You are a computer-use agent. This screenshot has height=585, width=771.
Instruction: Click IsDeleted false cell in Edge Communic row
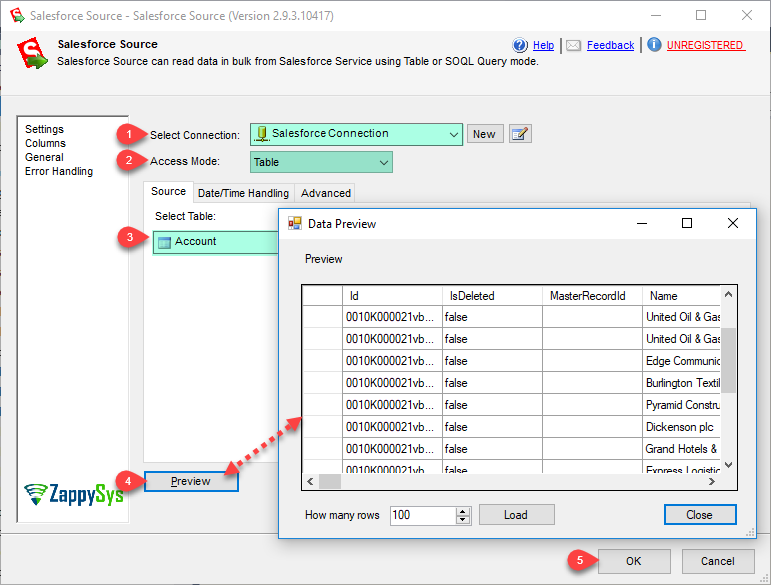(492, 361)
